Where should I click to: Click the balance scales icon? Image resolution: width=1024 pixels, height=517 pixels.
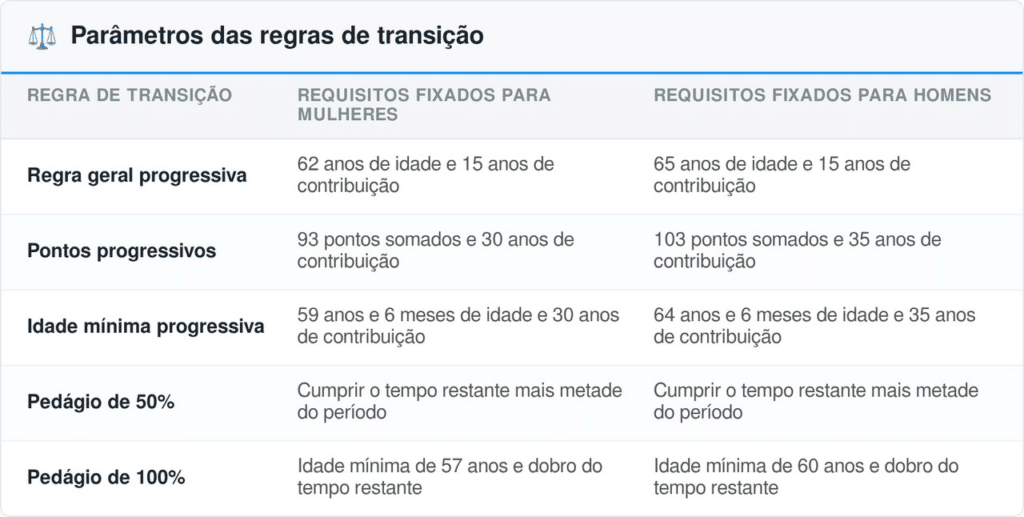coord(42,37)
